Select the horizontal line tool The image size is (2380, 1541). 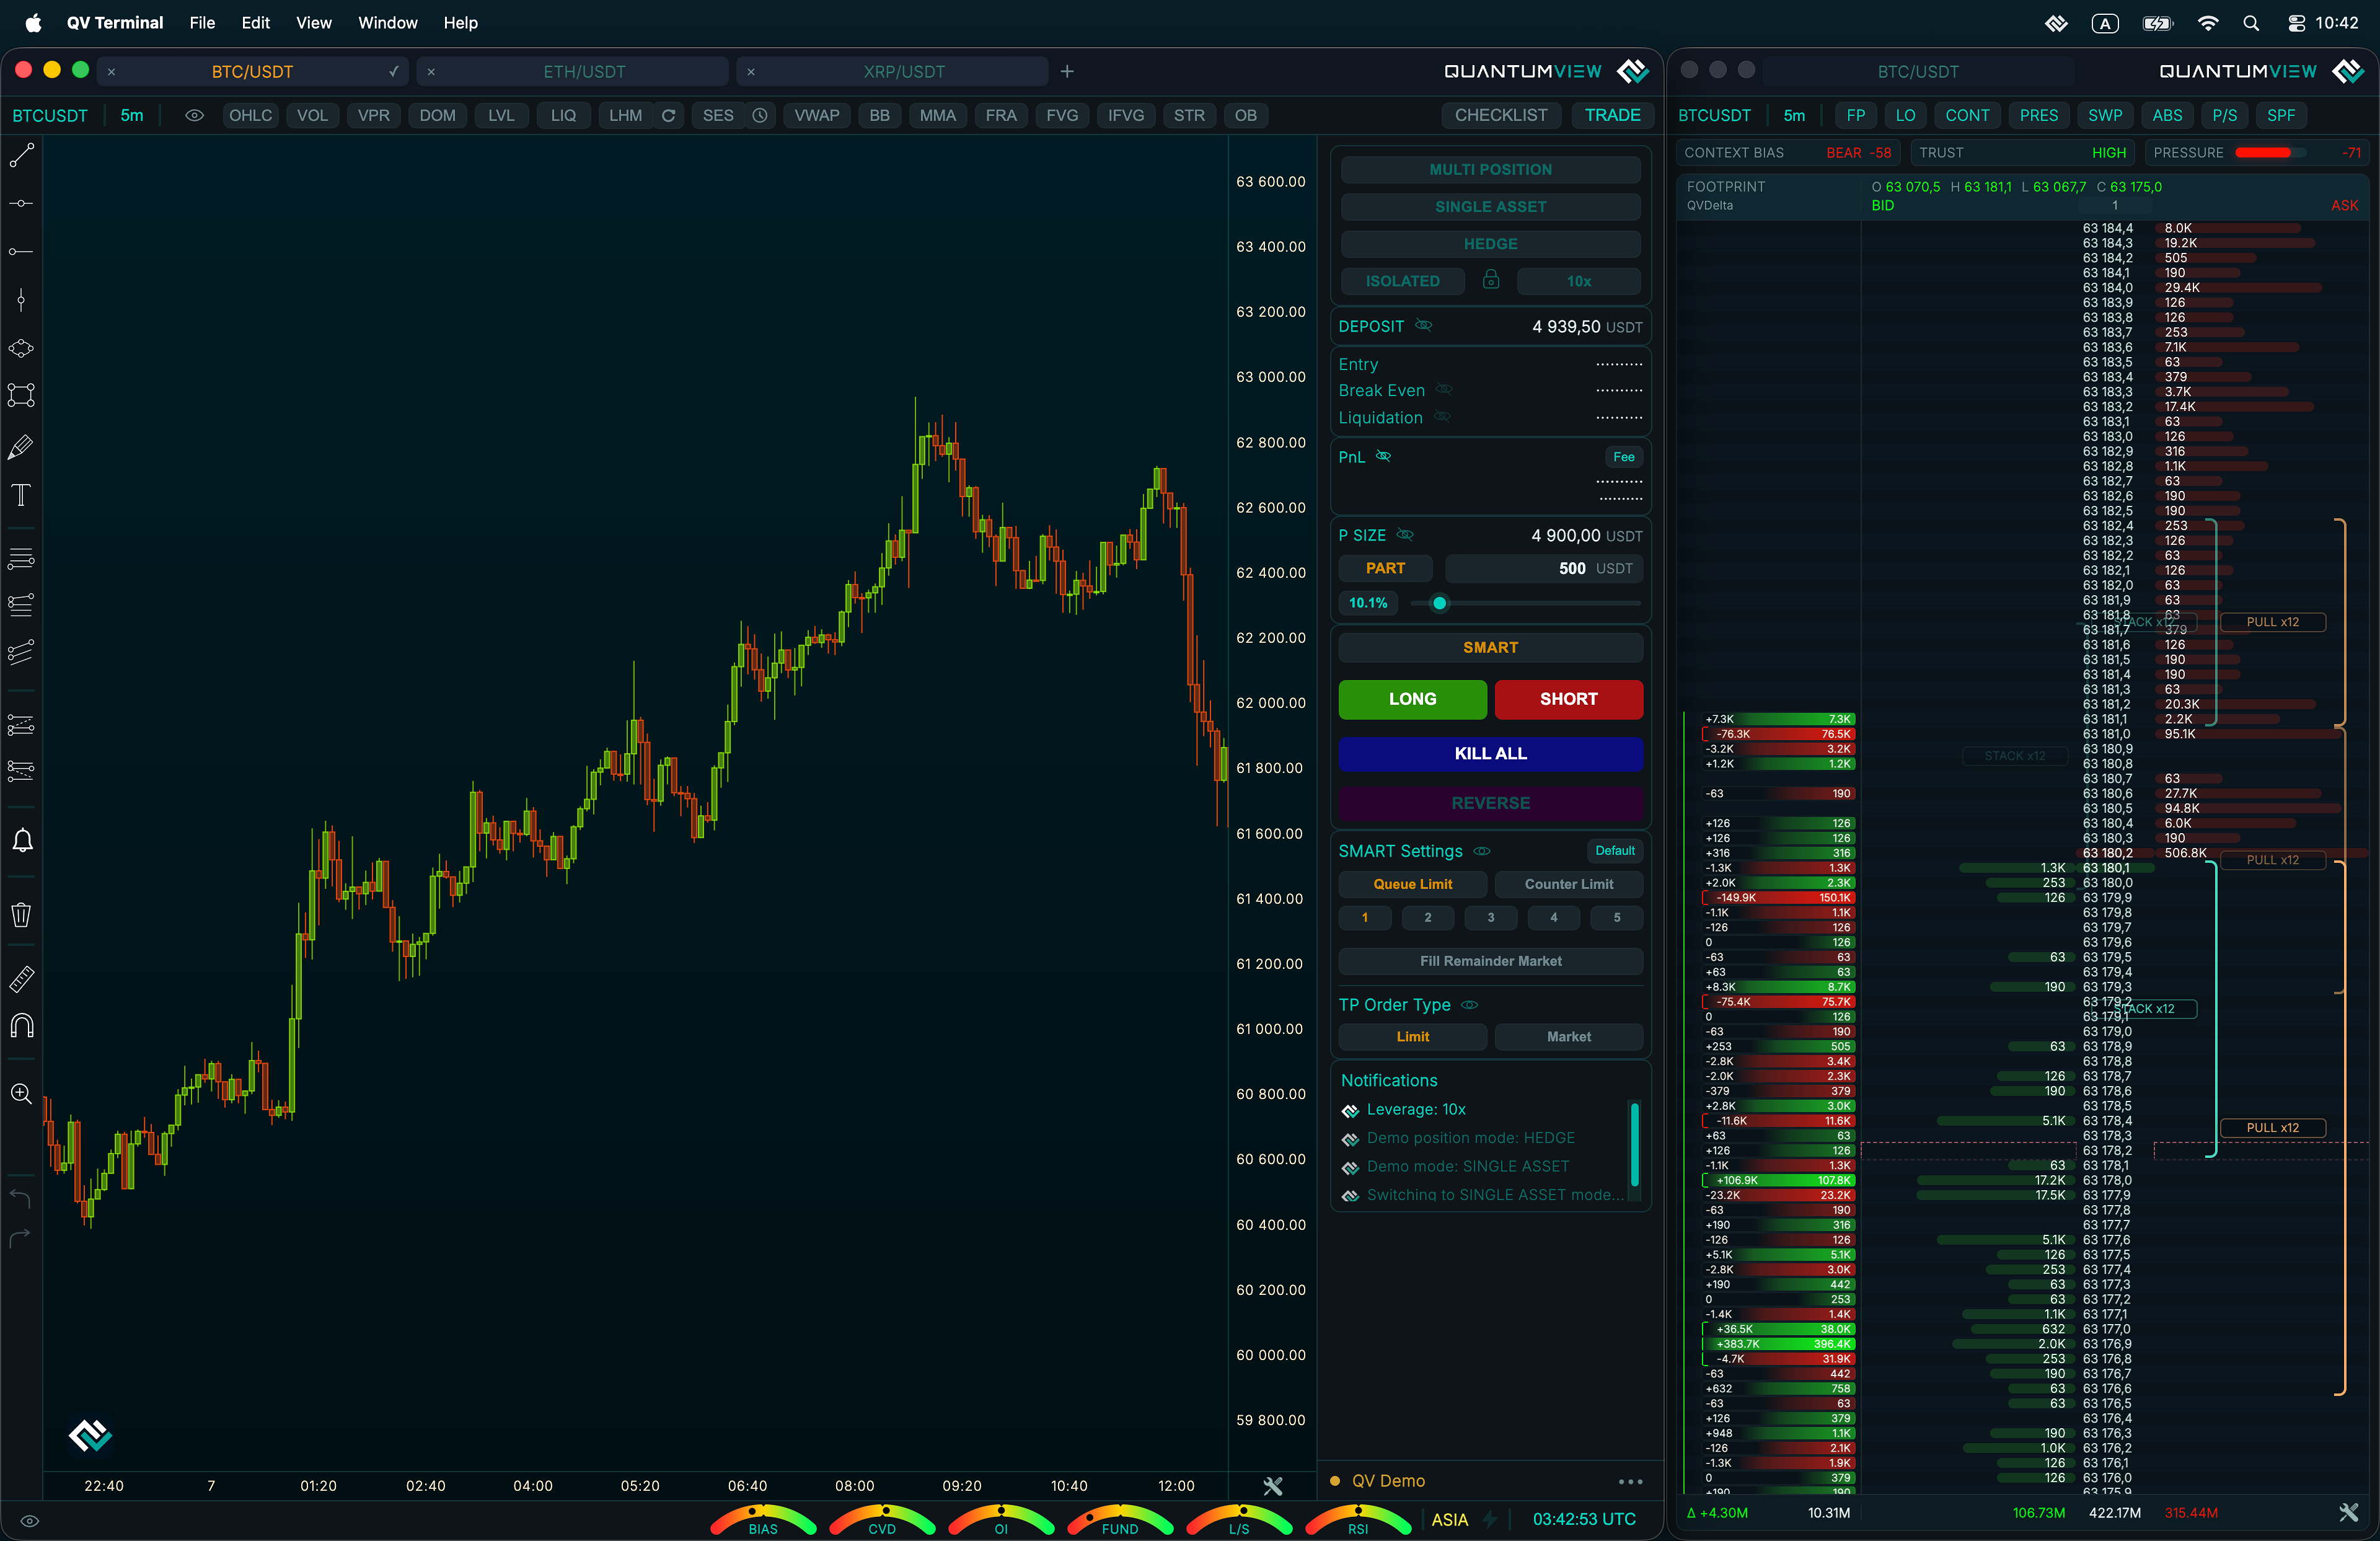pos(21,204)
